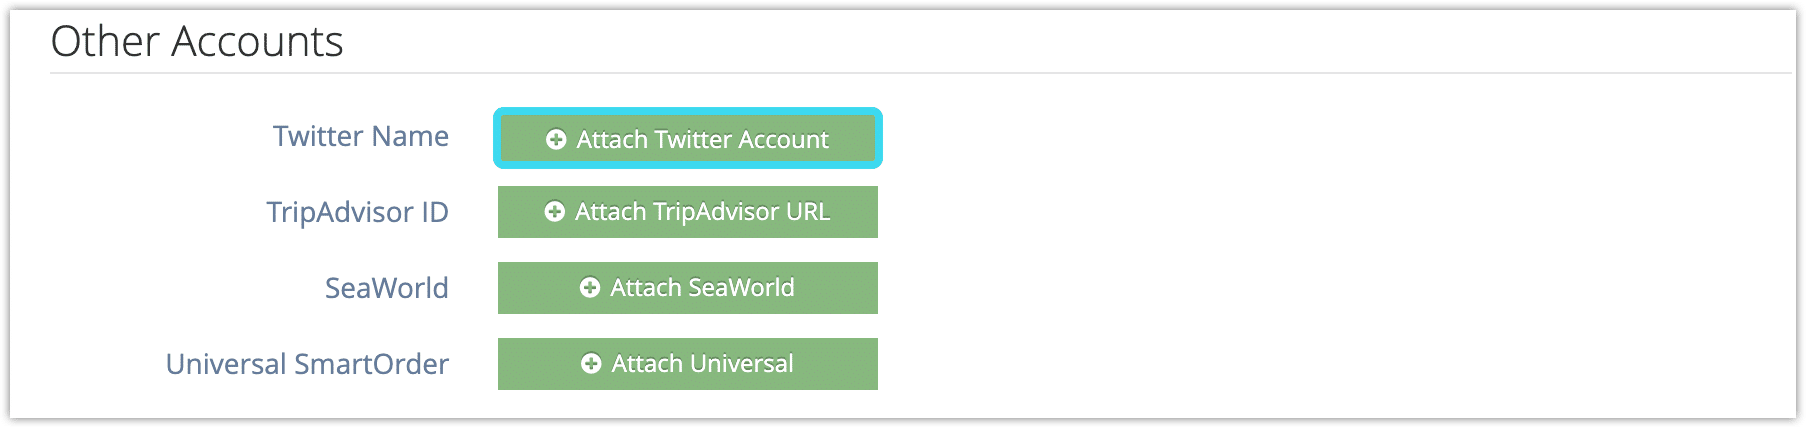Choose the Attach Universal button
The width and height of the screenshot is (1806, 428).
[688, 364]
